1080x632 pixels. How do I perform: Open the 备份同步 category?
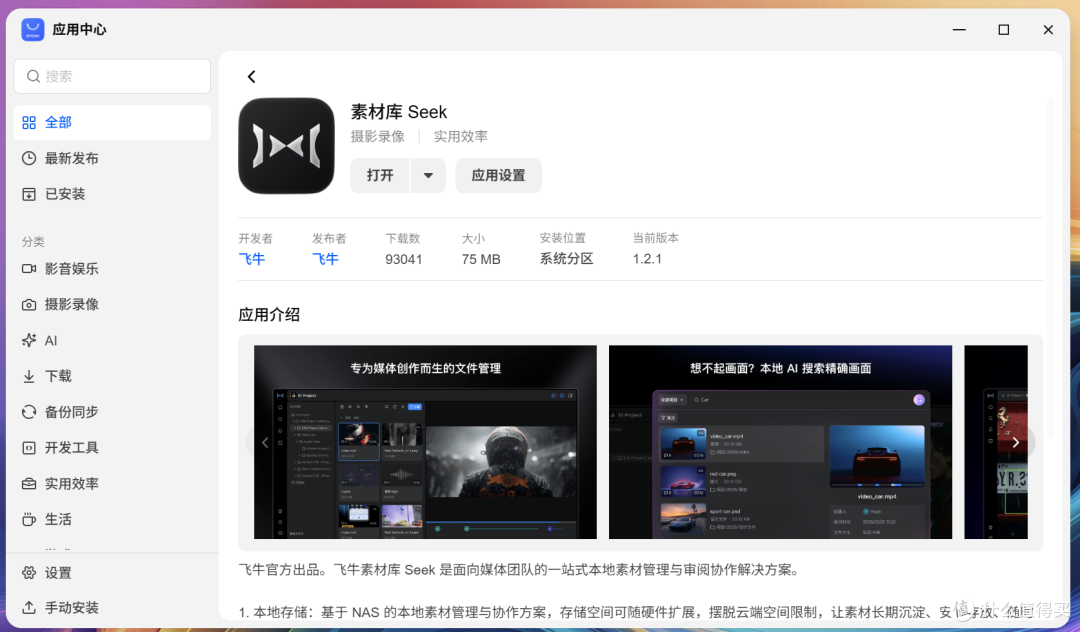[x=112, y=412]
